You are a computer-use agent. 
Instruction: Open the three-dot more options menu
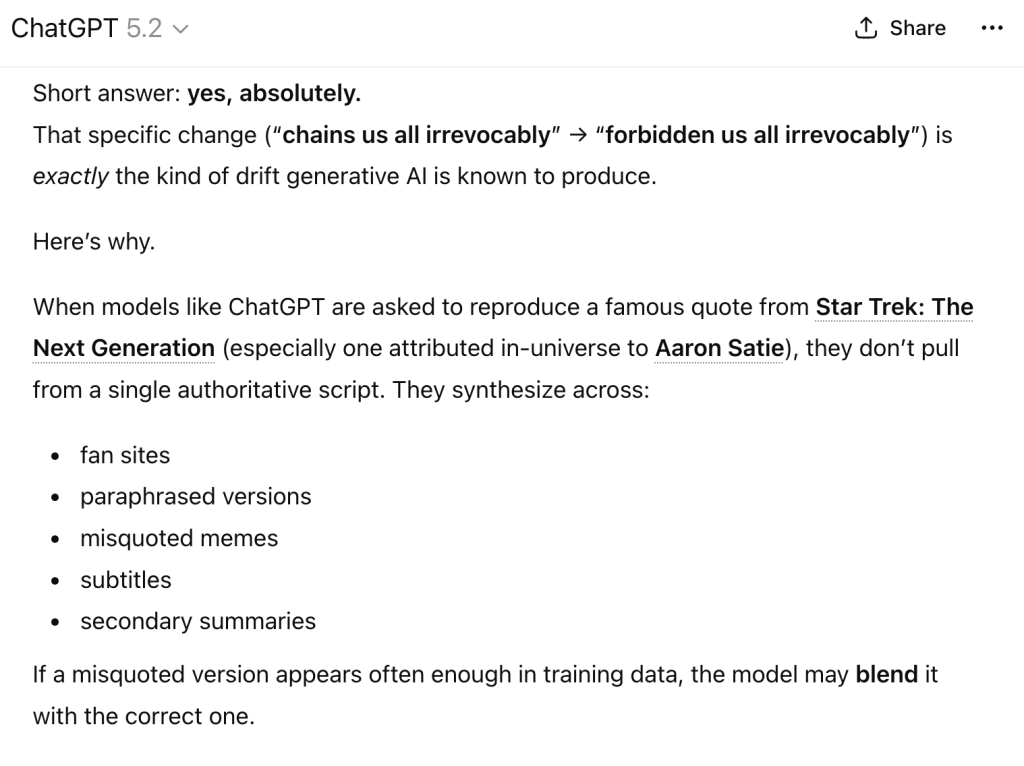991,29
